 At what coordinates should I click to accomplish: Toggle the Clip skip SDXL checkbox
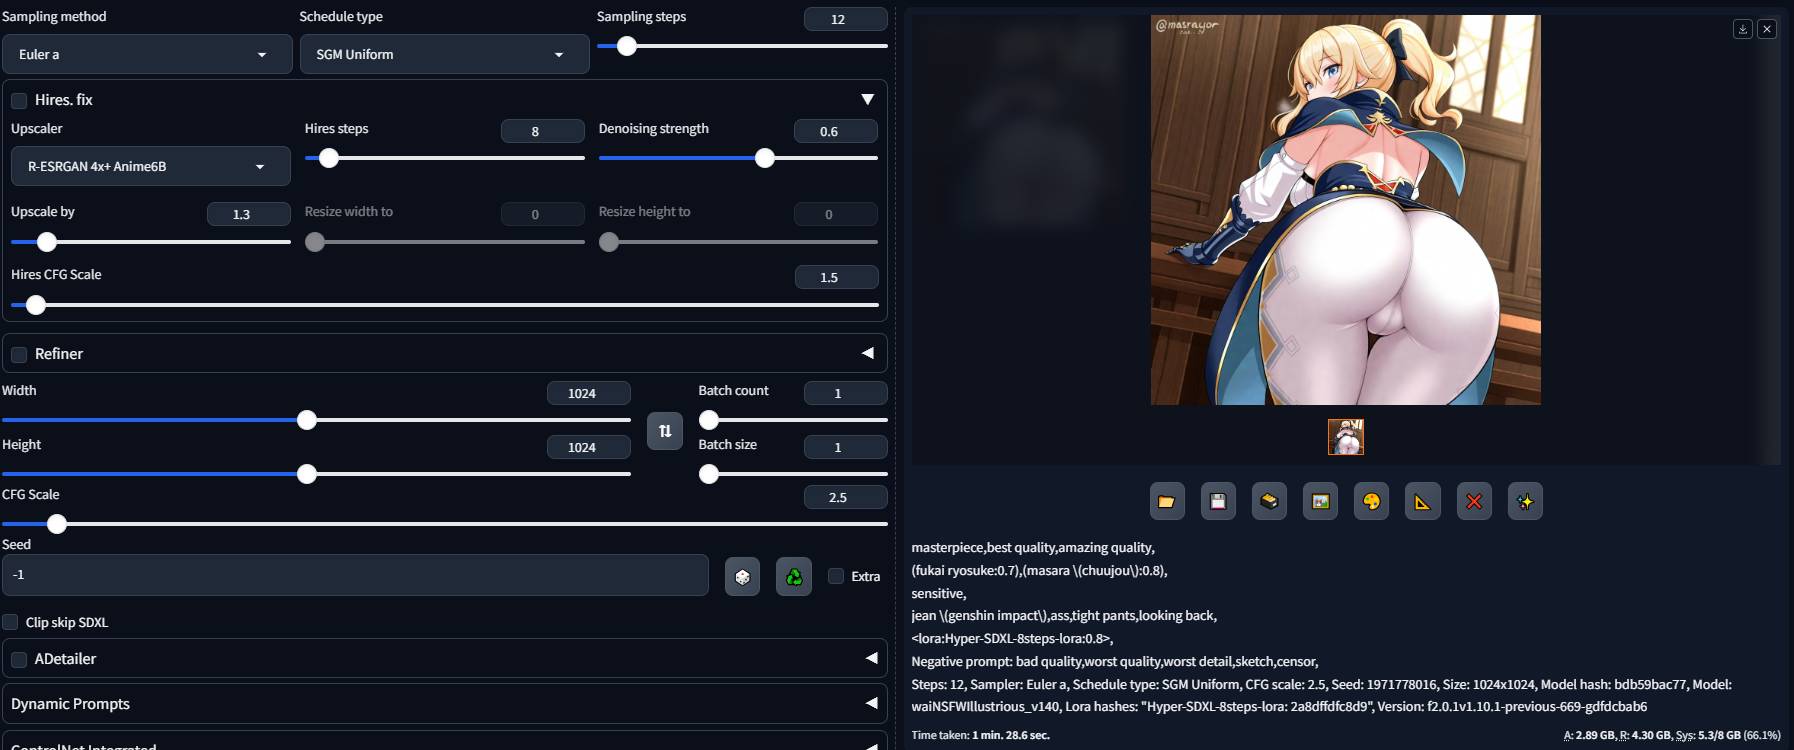[x=10, y=622]
